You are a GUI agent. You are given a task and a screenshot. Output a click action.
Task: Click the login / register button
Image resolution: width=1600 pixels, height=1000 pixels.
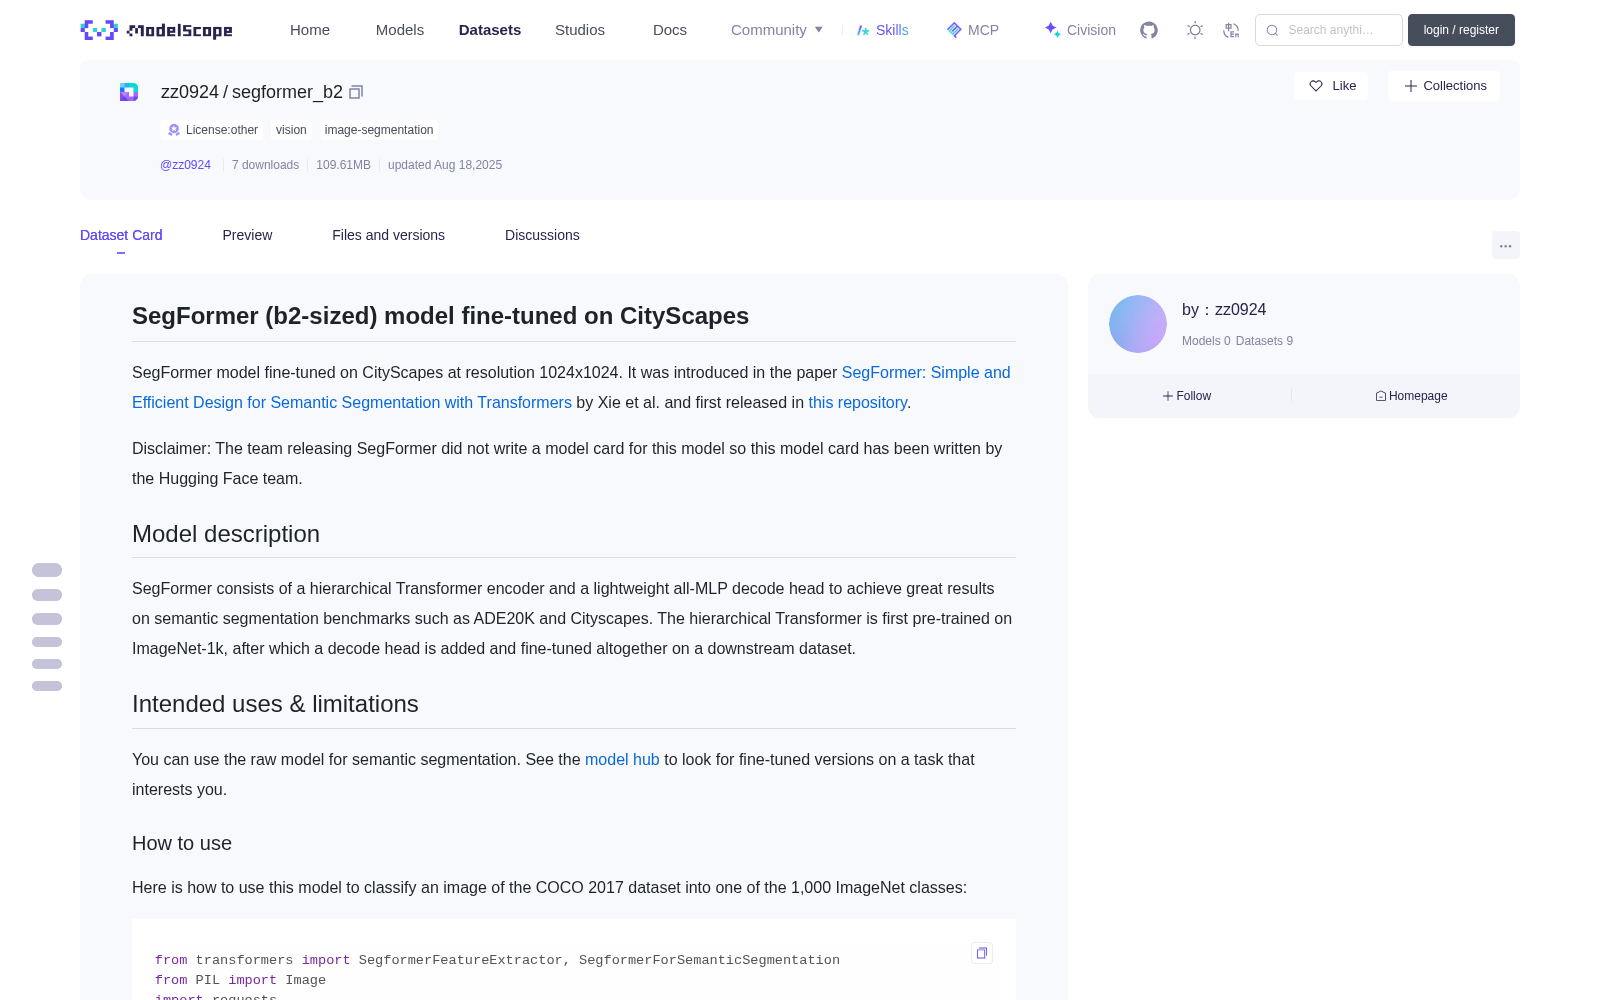pos(1461,30)
